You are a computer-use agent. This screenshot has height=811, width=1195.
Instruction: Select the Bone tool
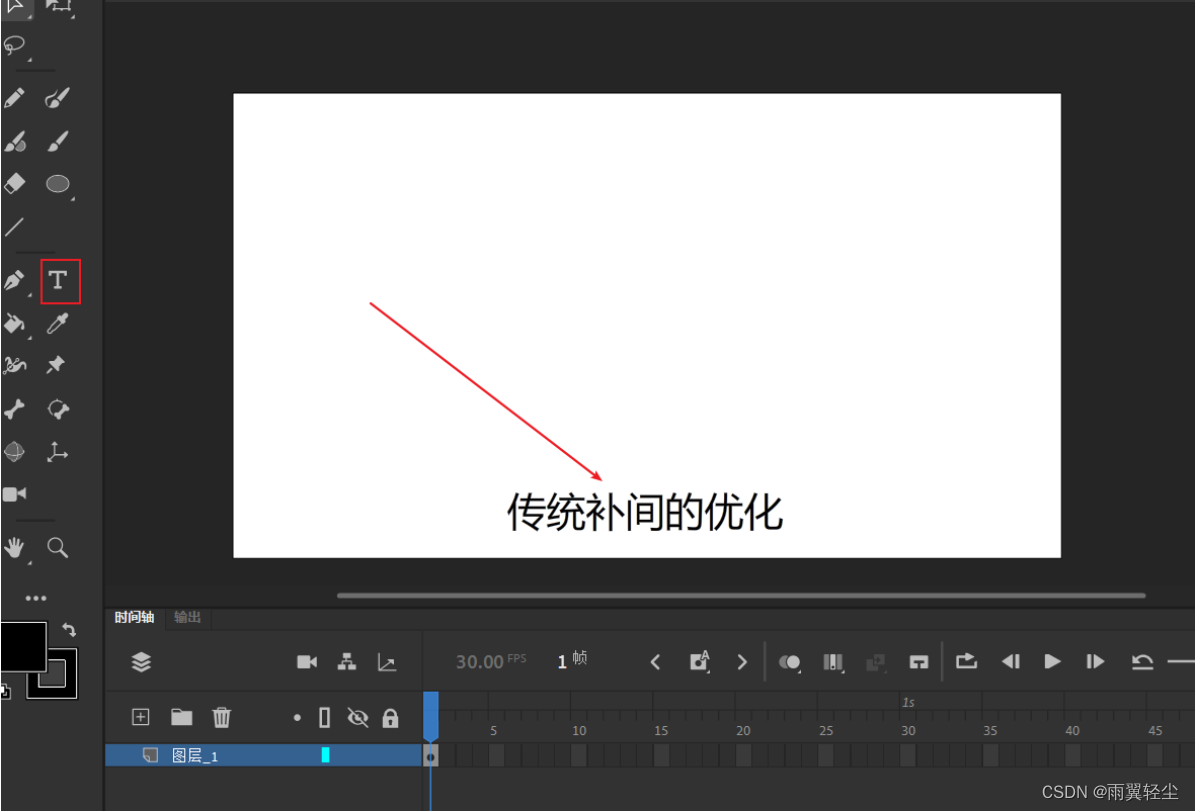(x=16, y=409)
